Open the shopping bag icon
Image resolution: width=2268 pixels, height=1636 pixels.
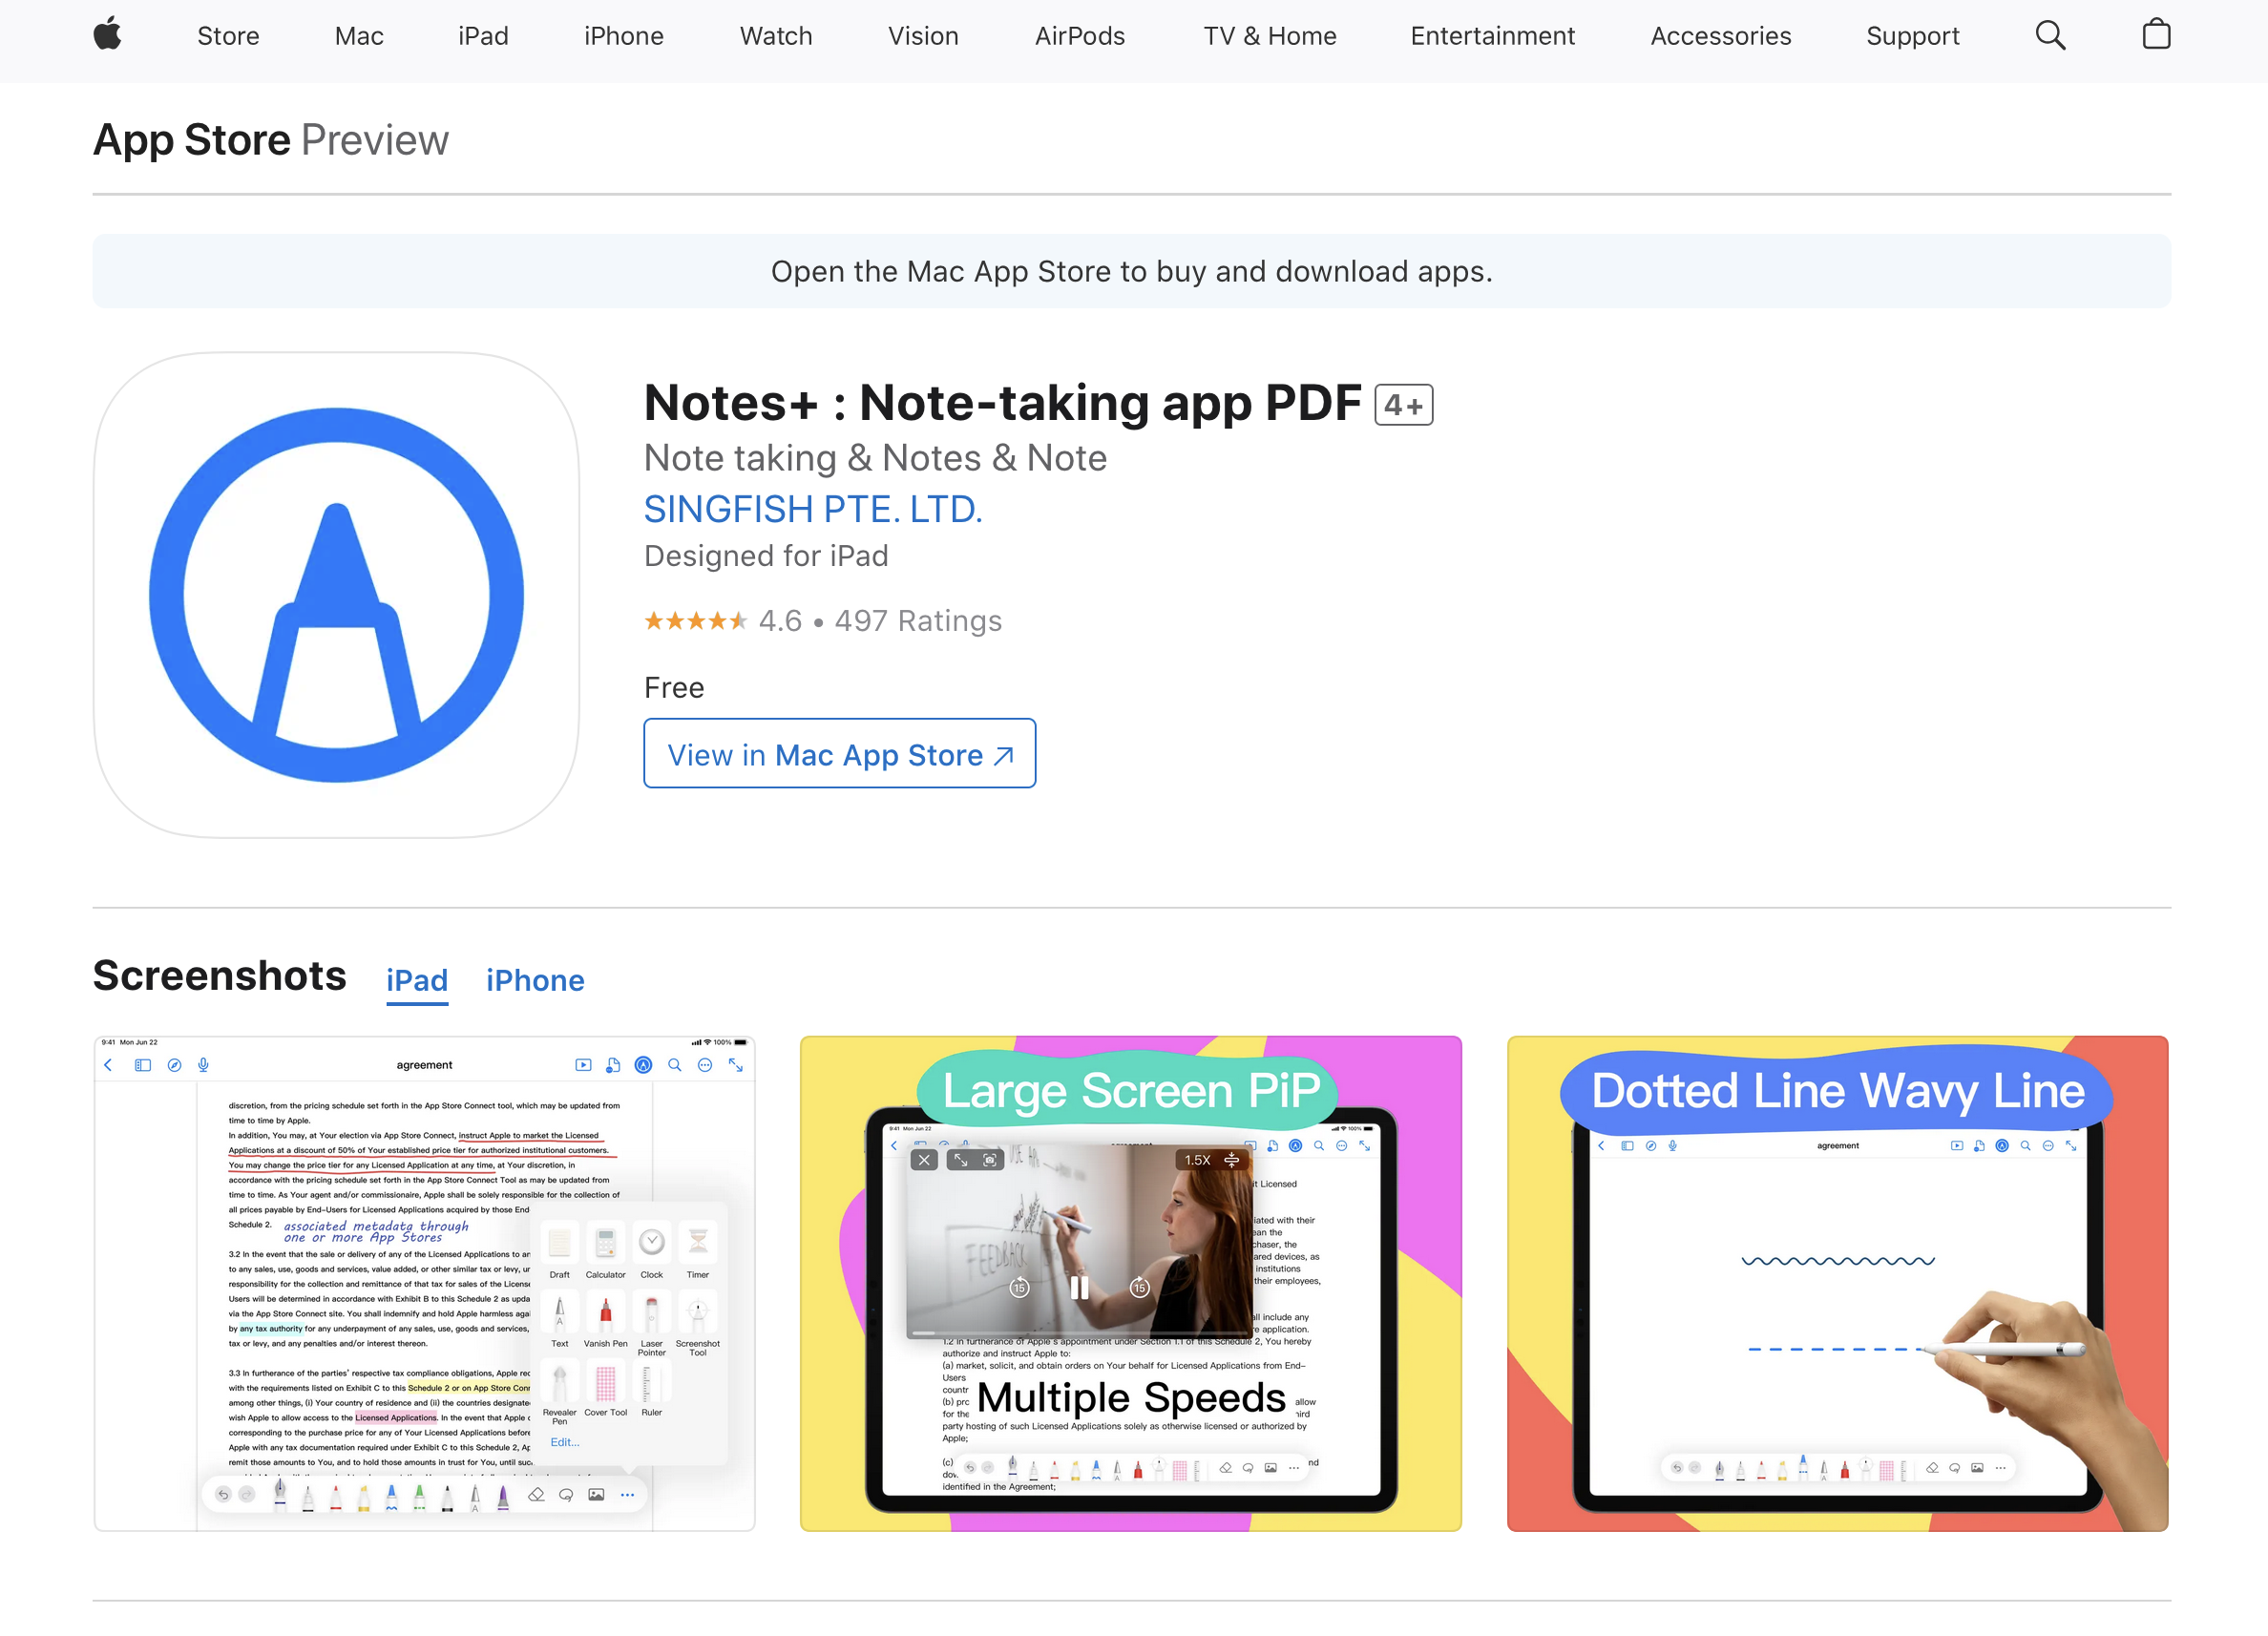2156,35
